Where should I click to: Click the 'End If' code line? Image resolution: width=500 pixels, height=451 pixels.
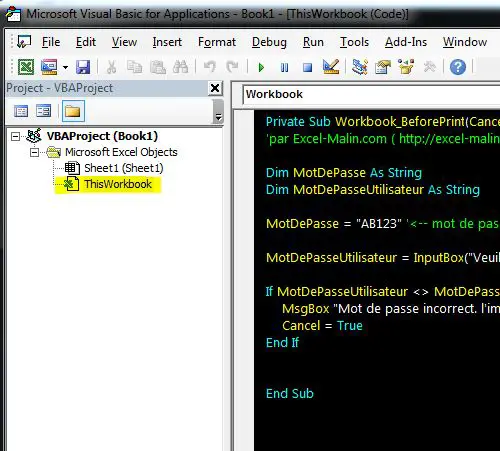point(282,343)
